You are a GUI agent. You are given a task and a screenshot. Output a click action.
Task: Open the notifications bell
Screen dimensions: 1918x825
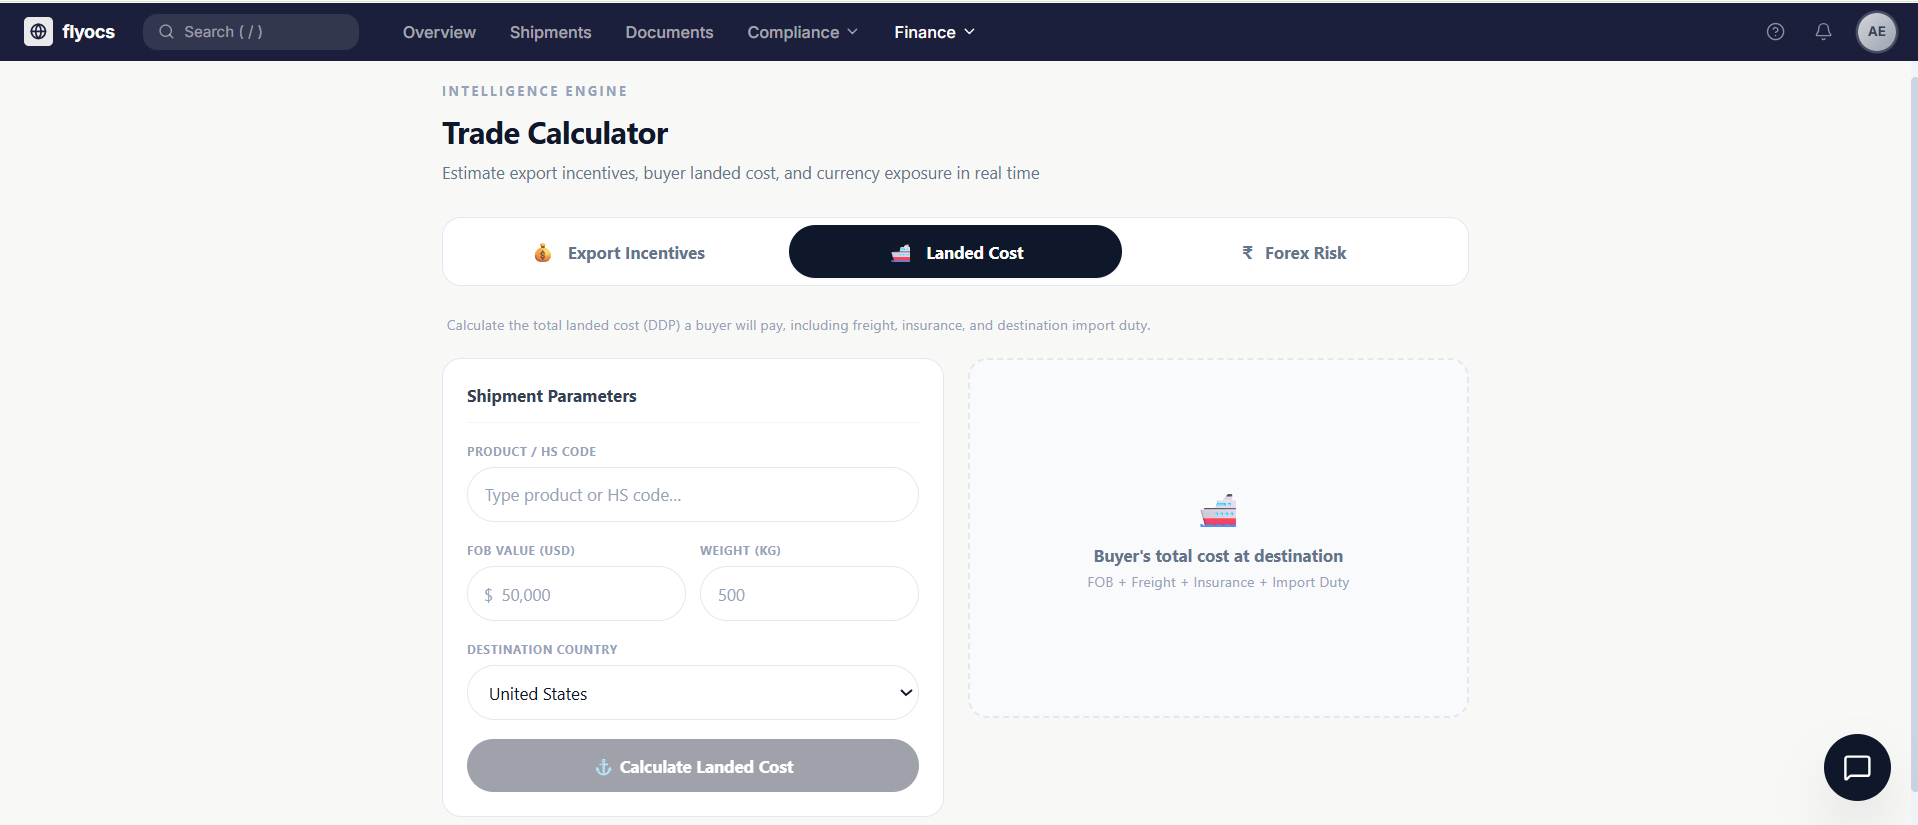1823,32
